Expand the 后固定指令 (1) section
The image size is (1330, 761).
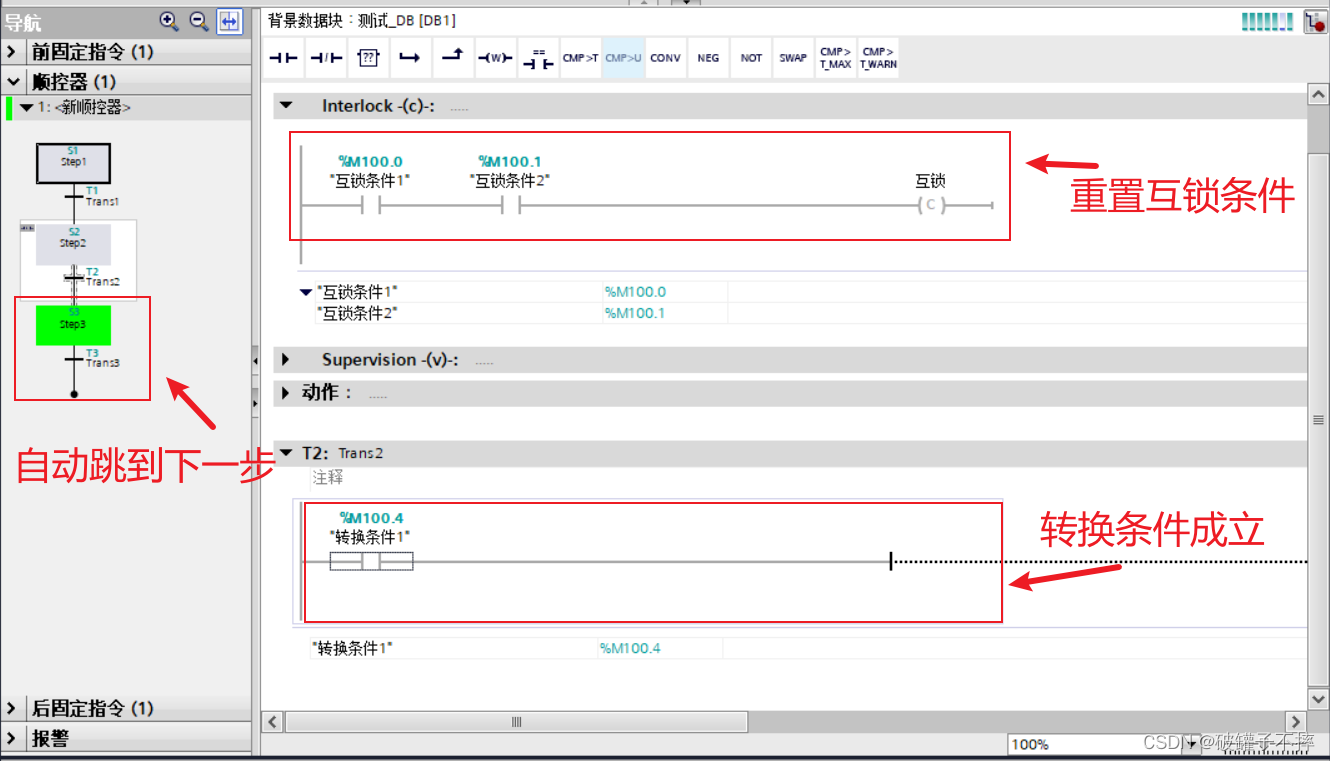pos(11,709)
